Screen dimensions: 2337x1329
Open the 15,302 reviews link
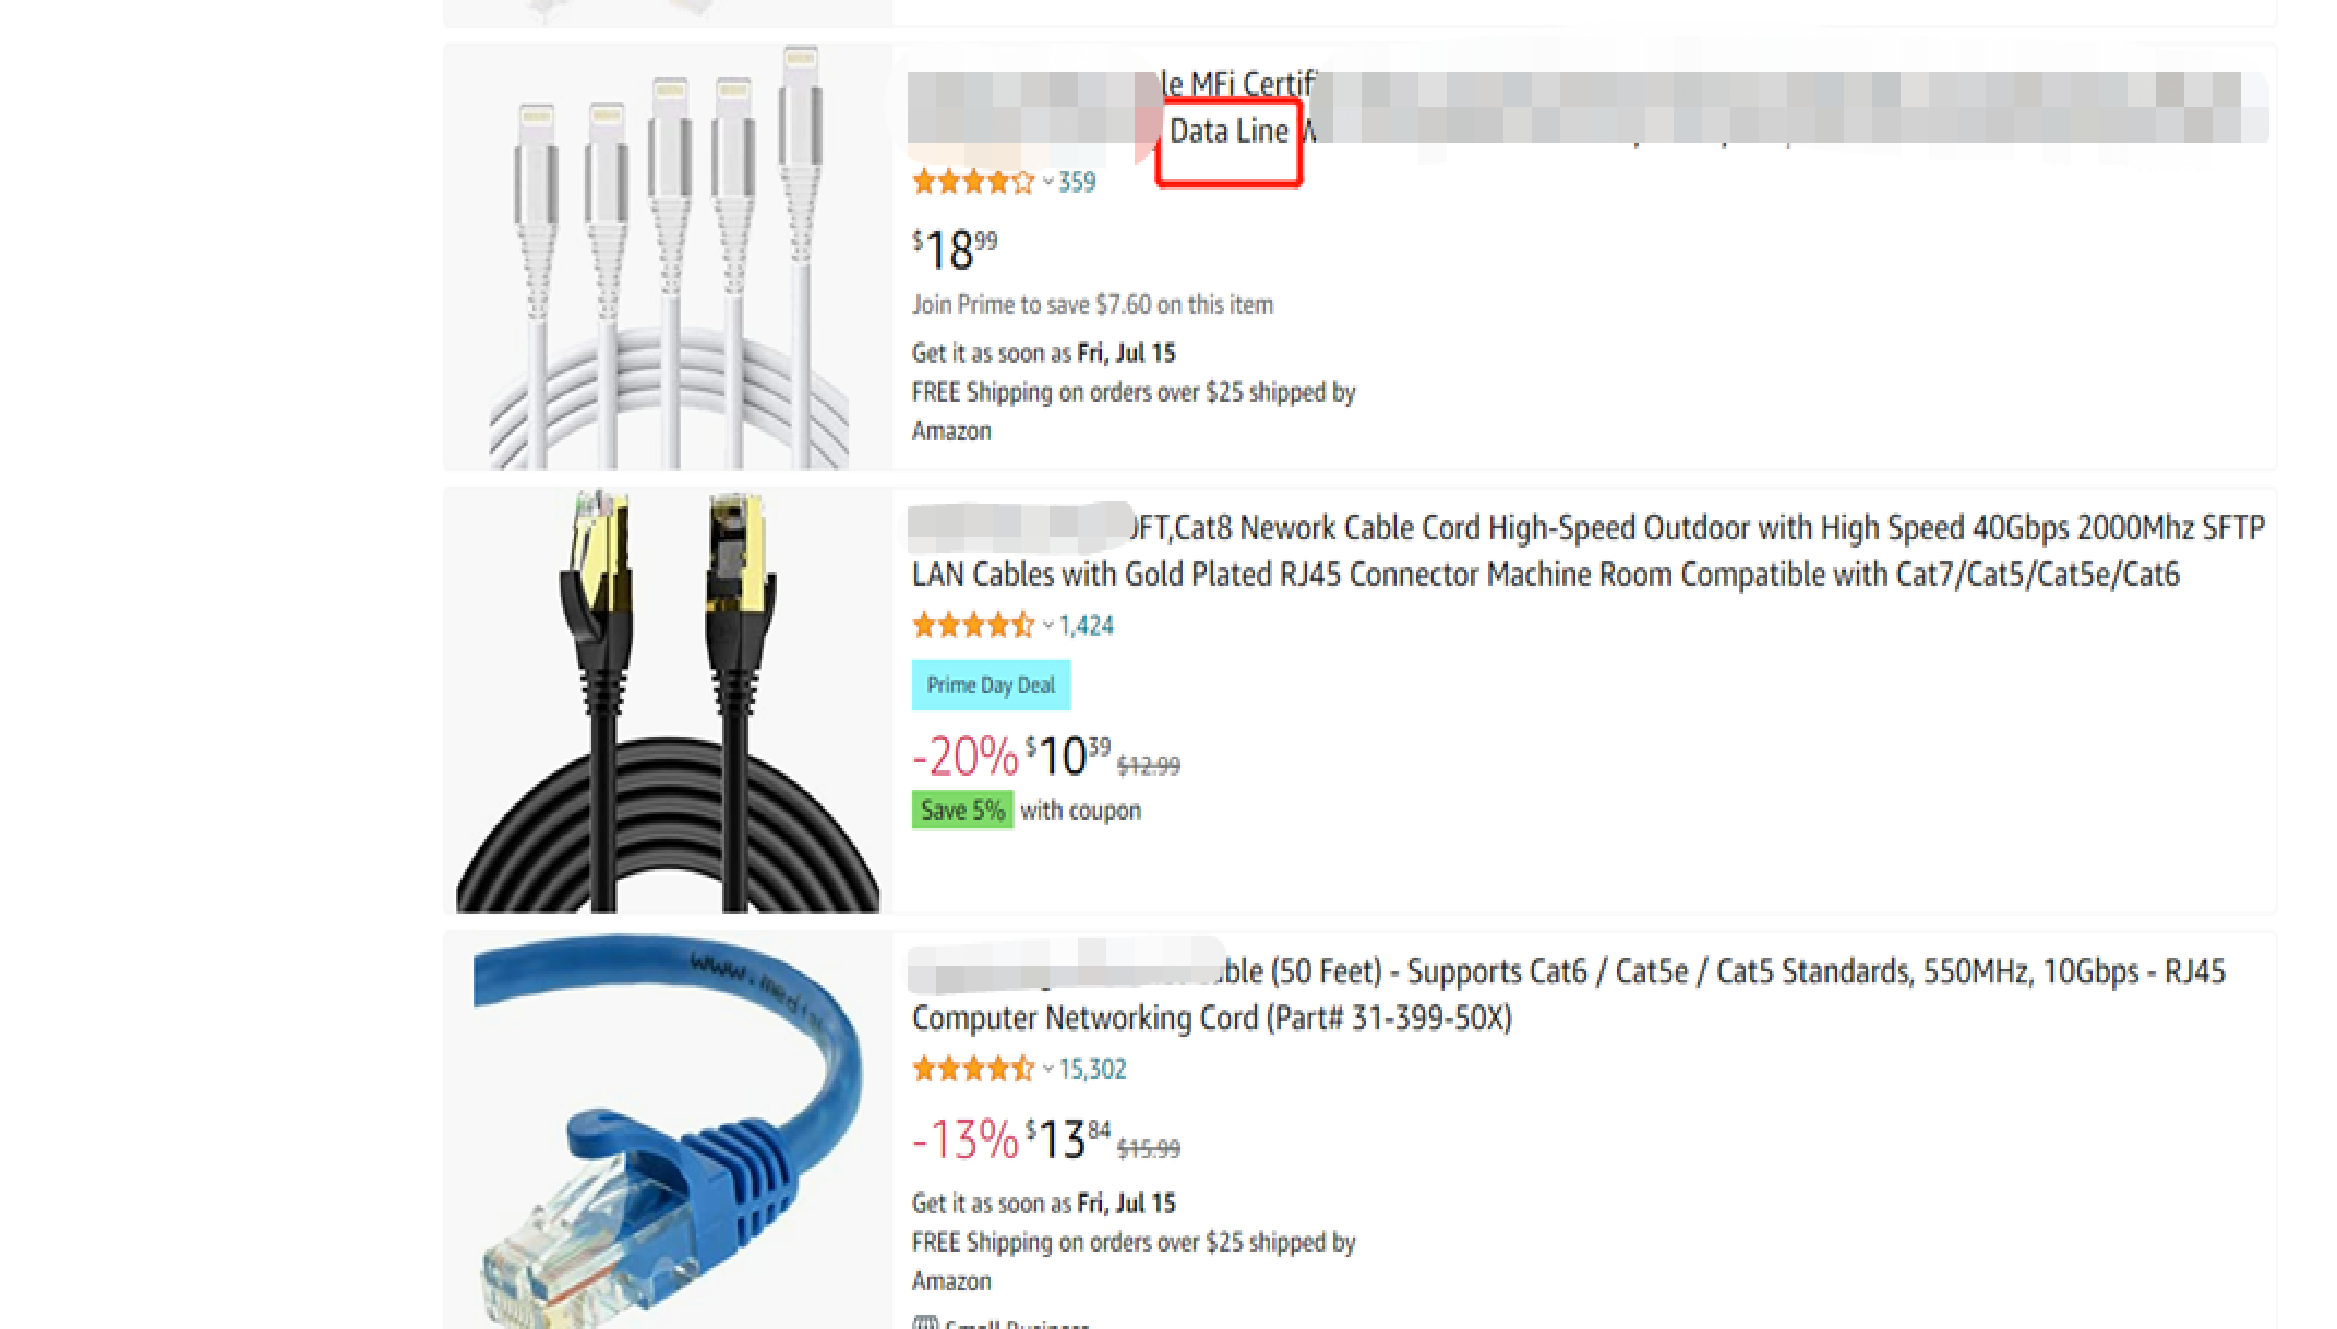1092,1069
